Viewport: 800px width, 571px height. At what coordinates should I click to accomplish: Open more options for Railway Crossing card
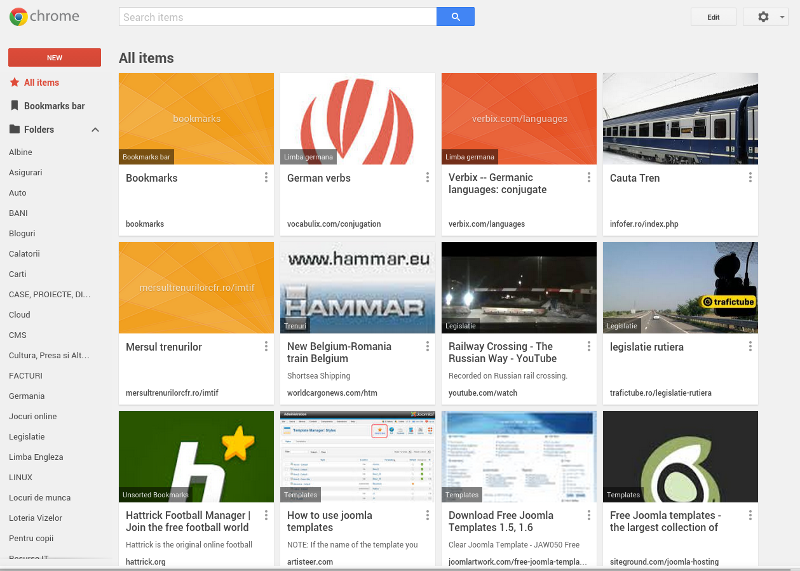(589, 346)
